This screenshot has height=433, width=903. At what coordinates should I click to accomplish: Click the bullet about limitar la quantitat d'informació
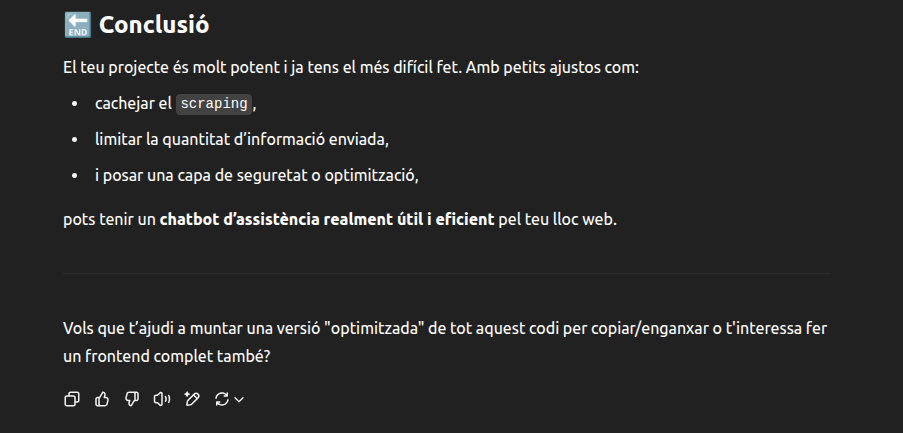pyautogui.click(x=242, y=140)
